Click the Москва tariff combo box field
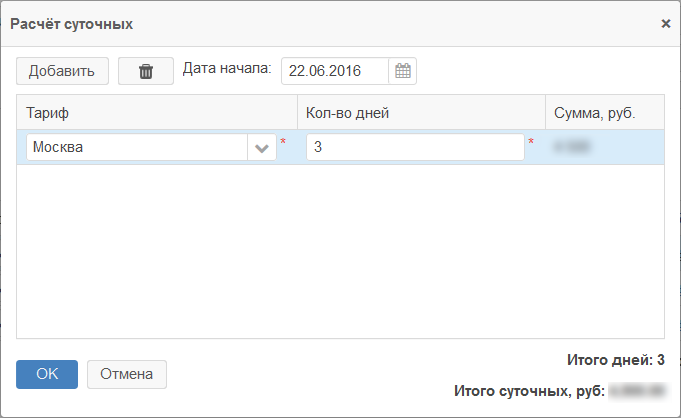 pos(137,148)
